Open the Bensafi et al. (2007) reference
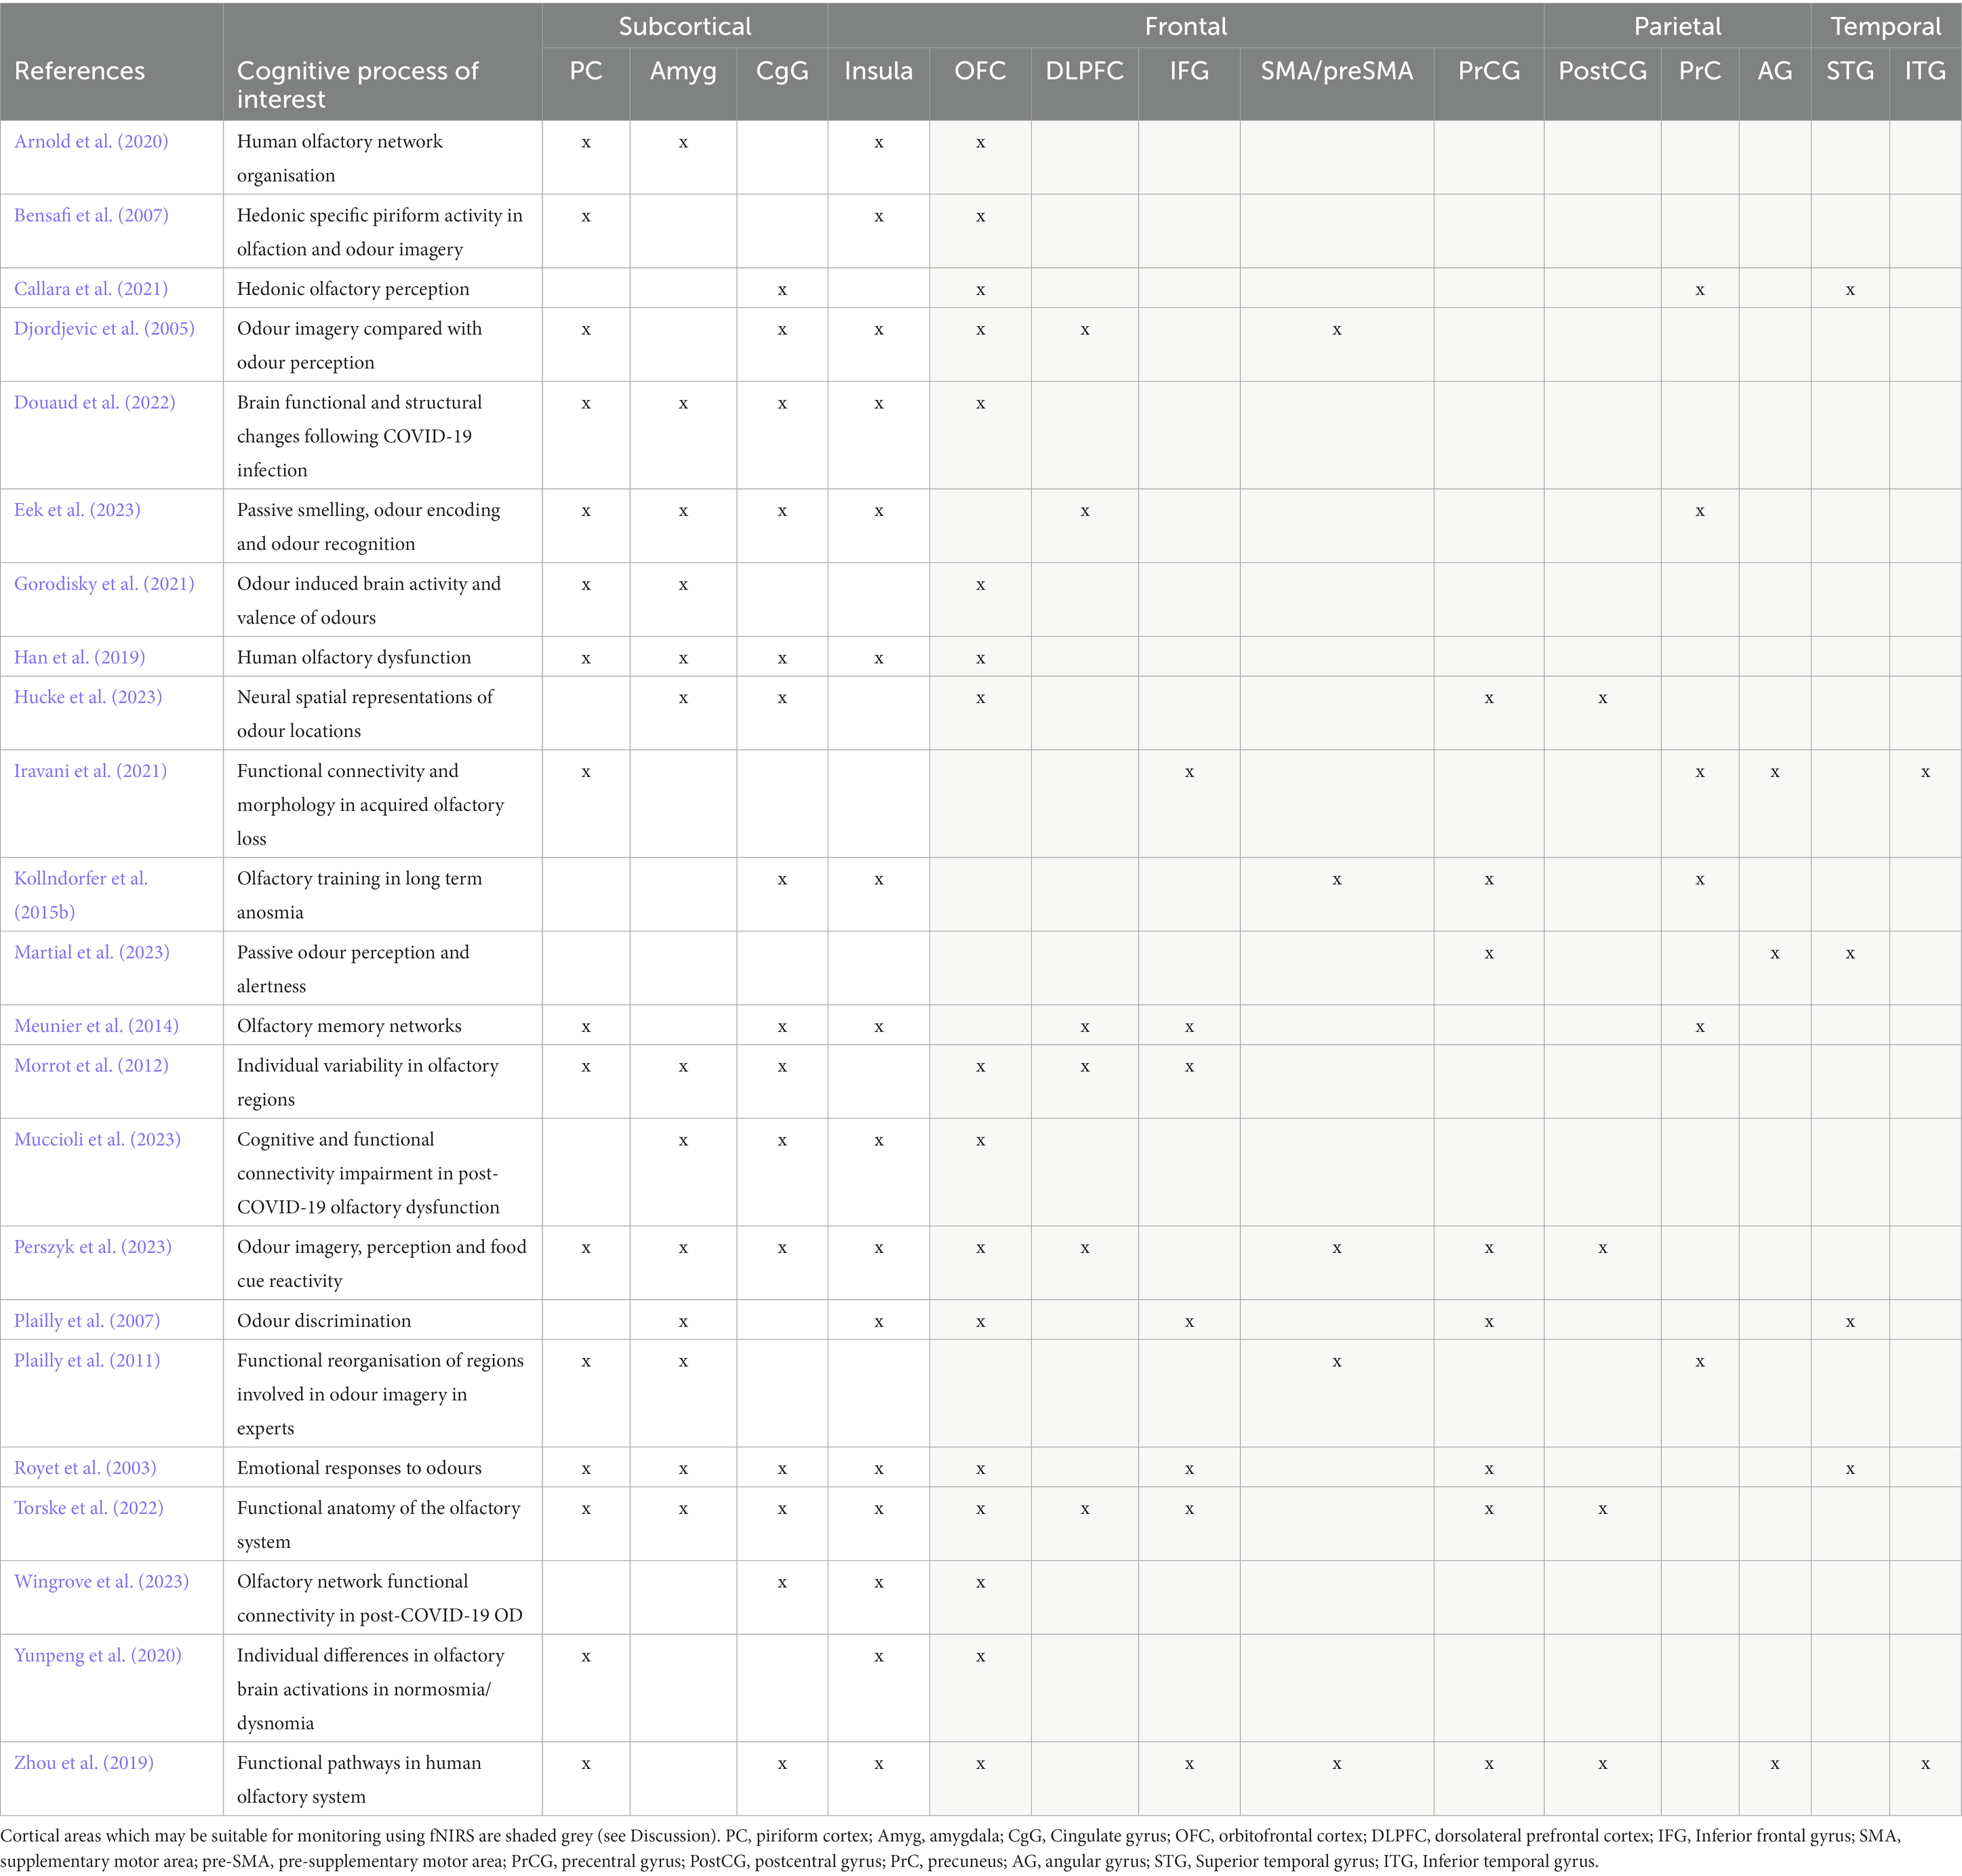The height and width of the screenshot is (1876, 1962). (91, 215)
